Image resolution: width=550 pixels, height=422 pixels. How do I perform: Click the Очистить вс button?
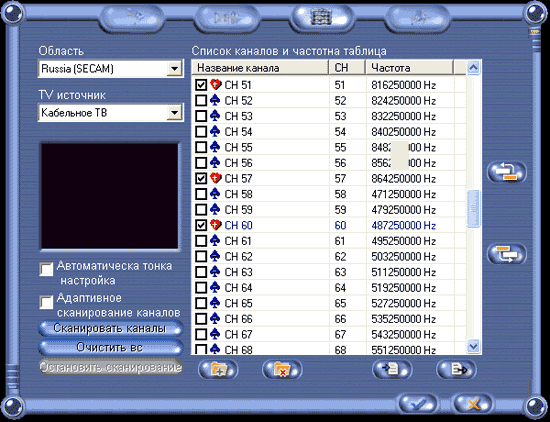coord(110,347)
